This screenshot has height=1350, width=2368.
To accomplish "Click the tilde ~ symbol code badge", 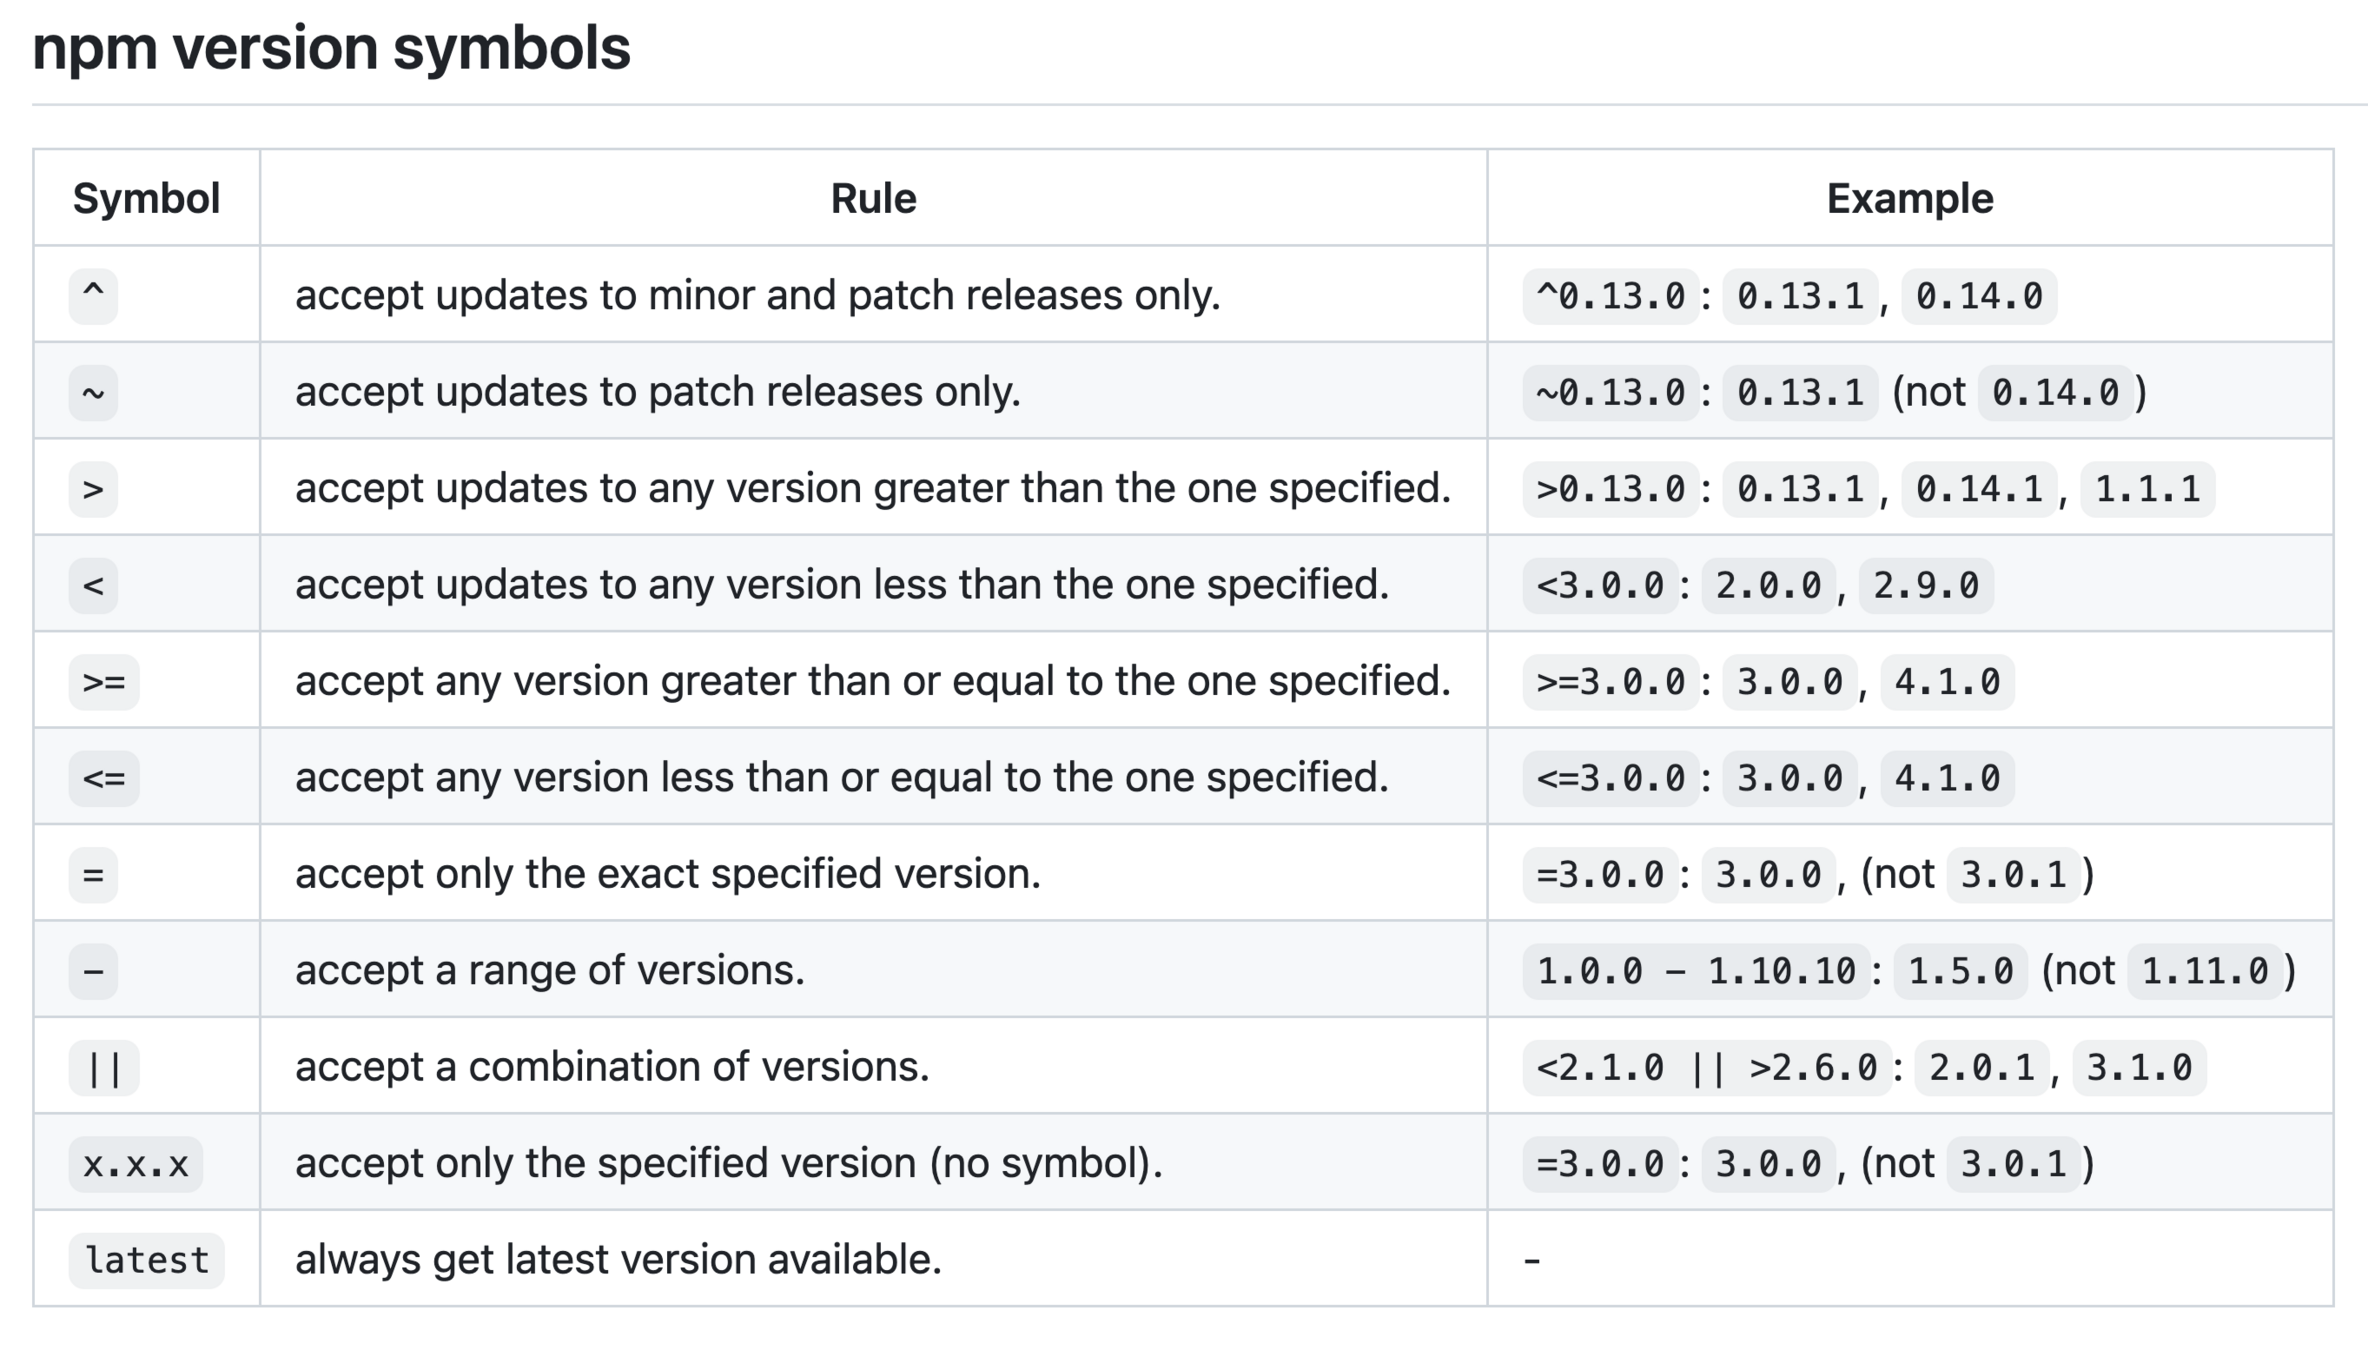I will (93, 392).
